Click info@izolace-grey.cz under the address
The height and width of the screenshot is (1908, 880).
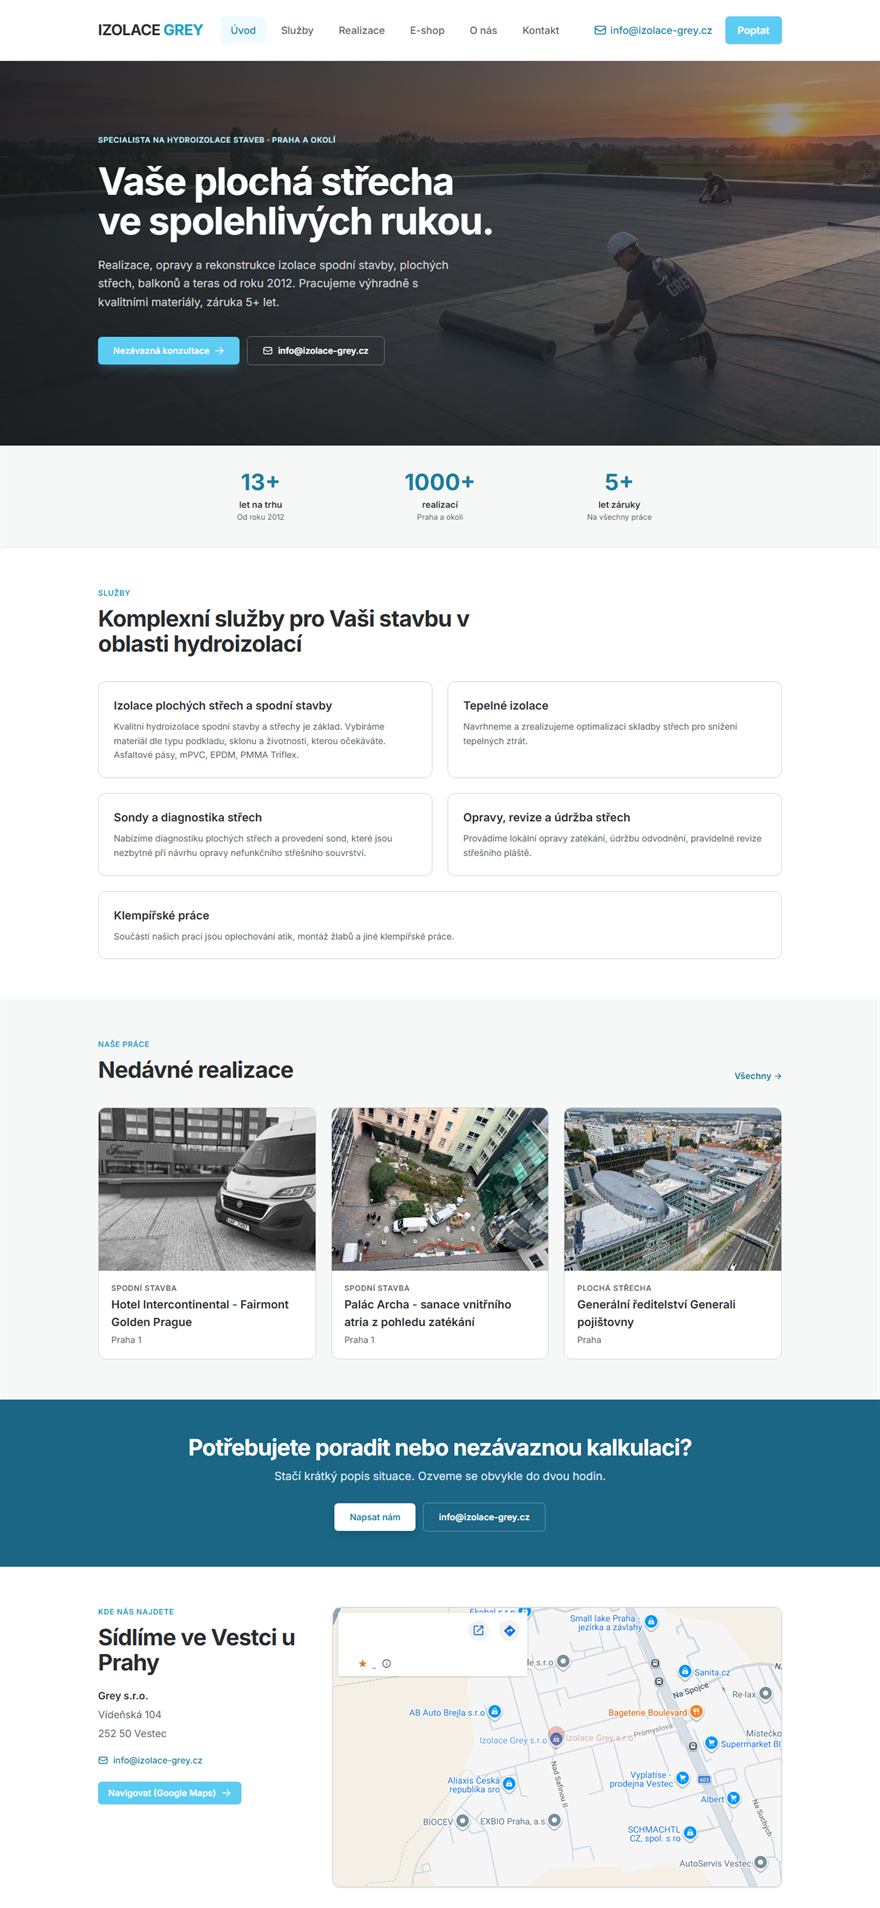click(158, 1760)
